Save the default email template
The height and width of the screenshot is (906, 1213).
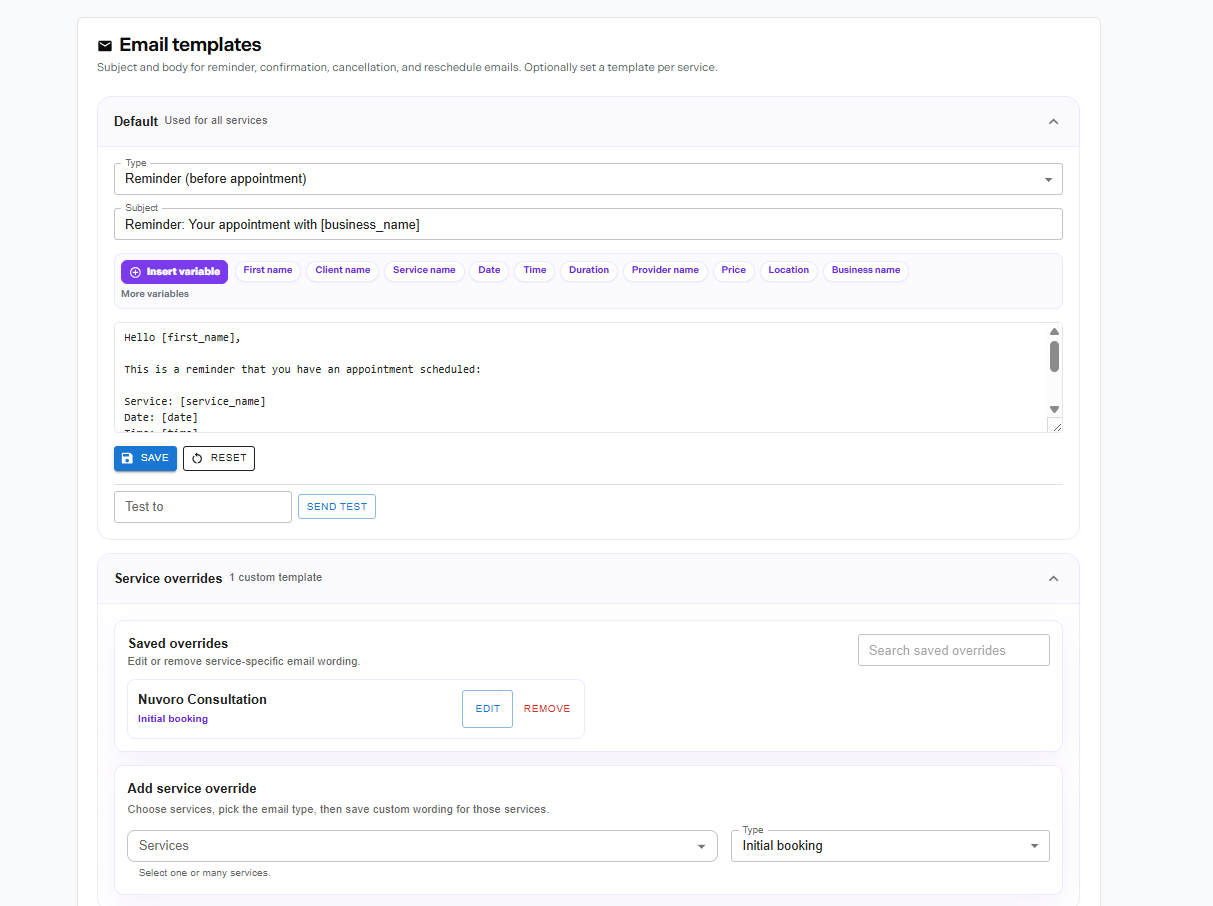pos(145,458)
